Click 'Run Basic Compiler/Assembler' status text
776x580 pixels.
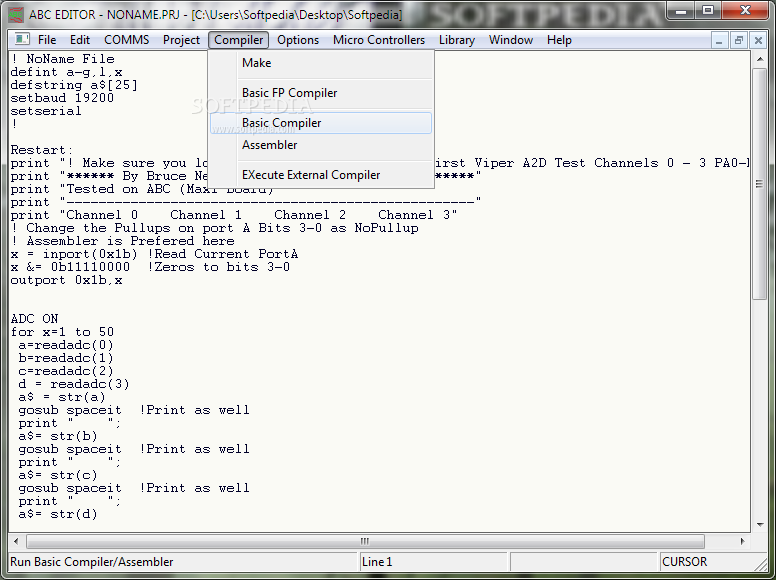point(92,562)
